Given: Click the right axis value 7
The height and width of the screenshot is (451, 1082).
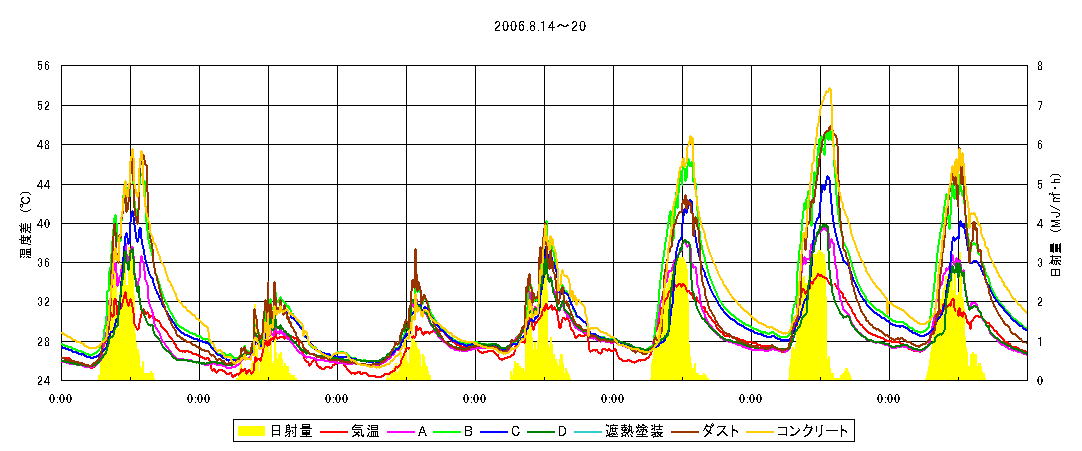Looking at the screenshot, I should pos(1039,106).
